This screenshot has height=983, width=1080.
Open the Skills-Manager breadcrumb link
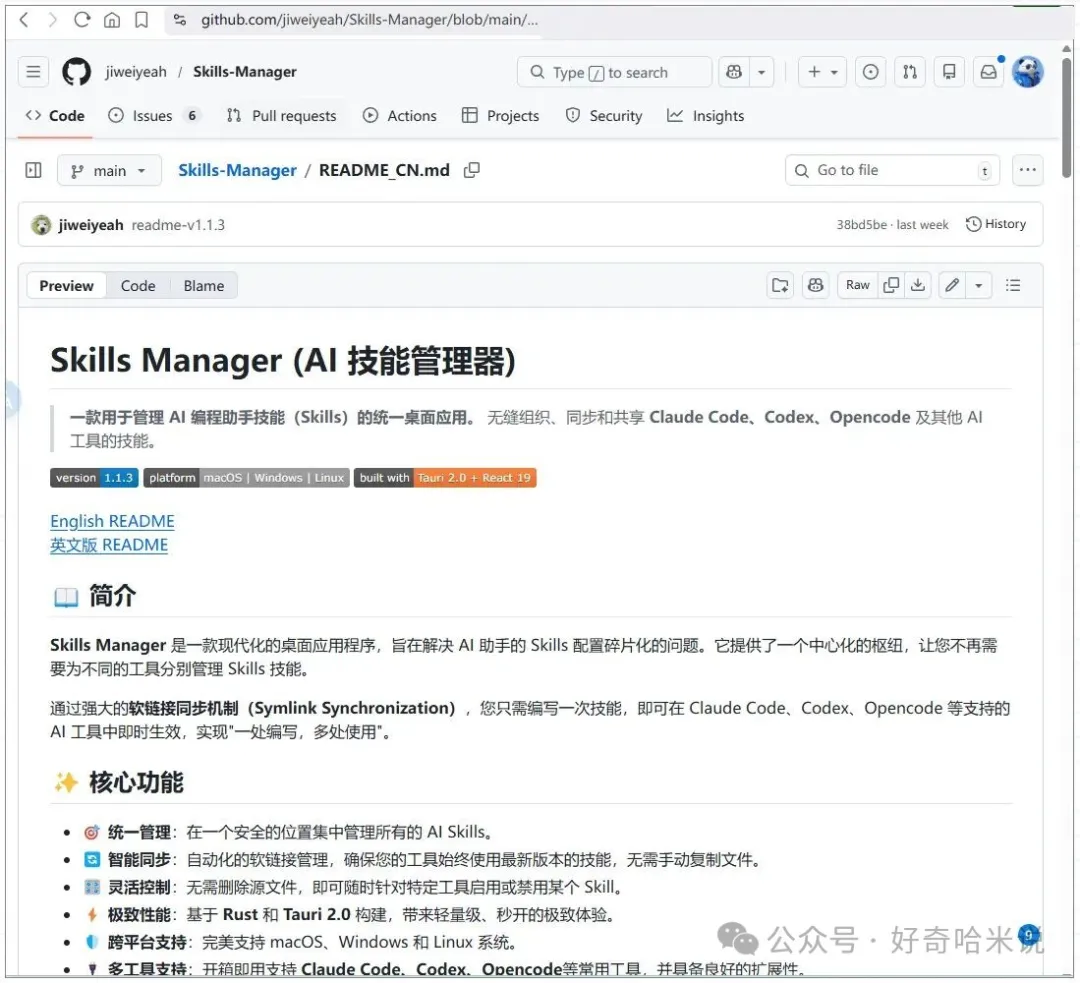tap(237, 170)
